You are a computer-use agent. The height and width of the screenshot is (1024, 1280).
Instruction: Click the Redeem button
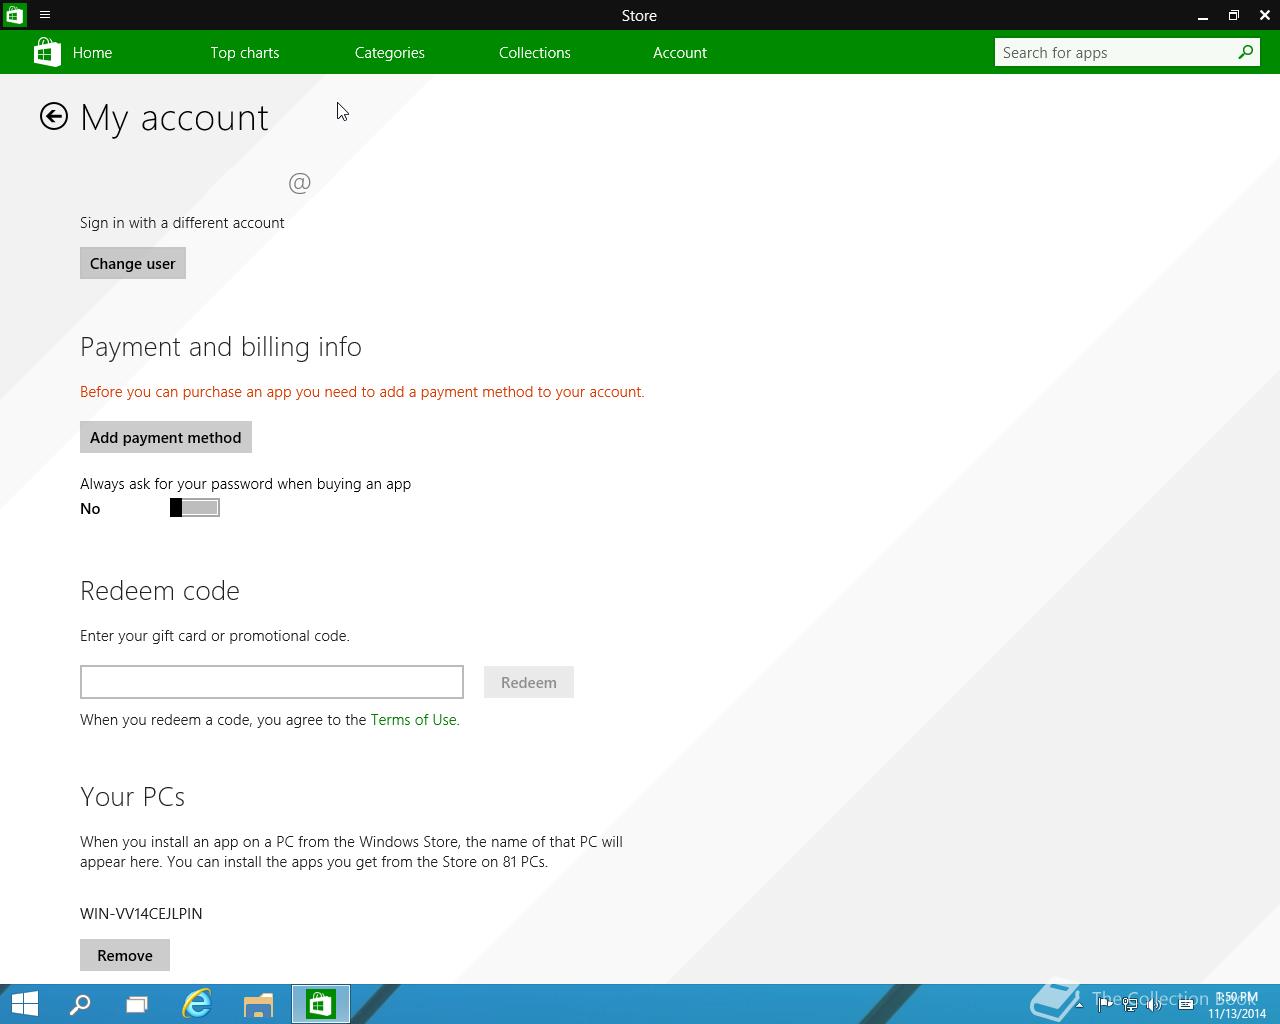click(529, 682)
